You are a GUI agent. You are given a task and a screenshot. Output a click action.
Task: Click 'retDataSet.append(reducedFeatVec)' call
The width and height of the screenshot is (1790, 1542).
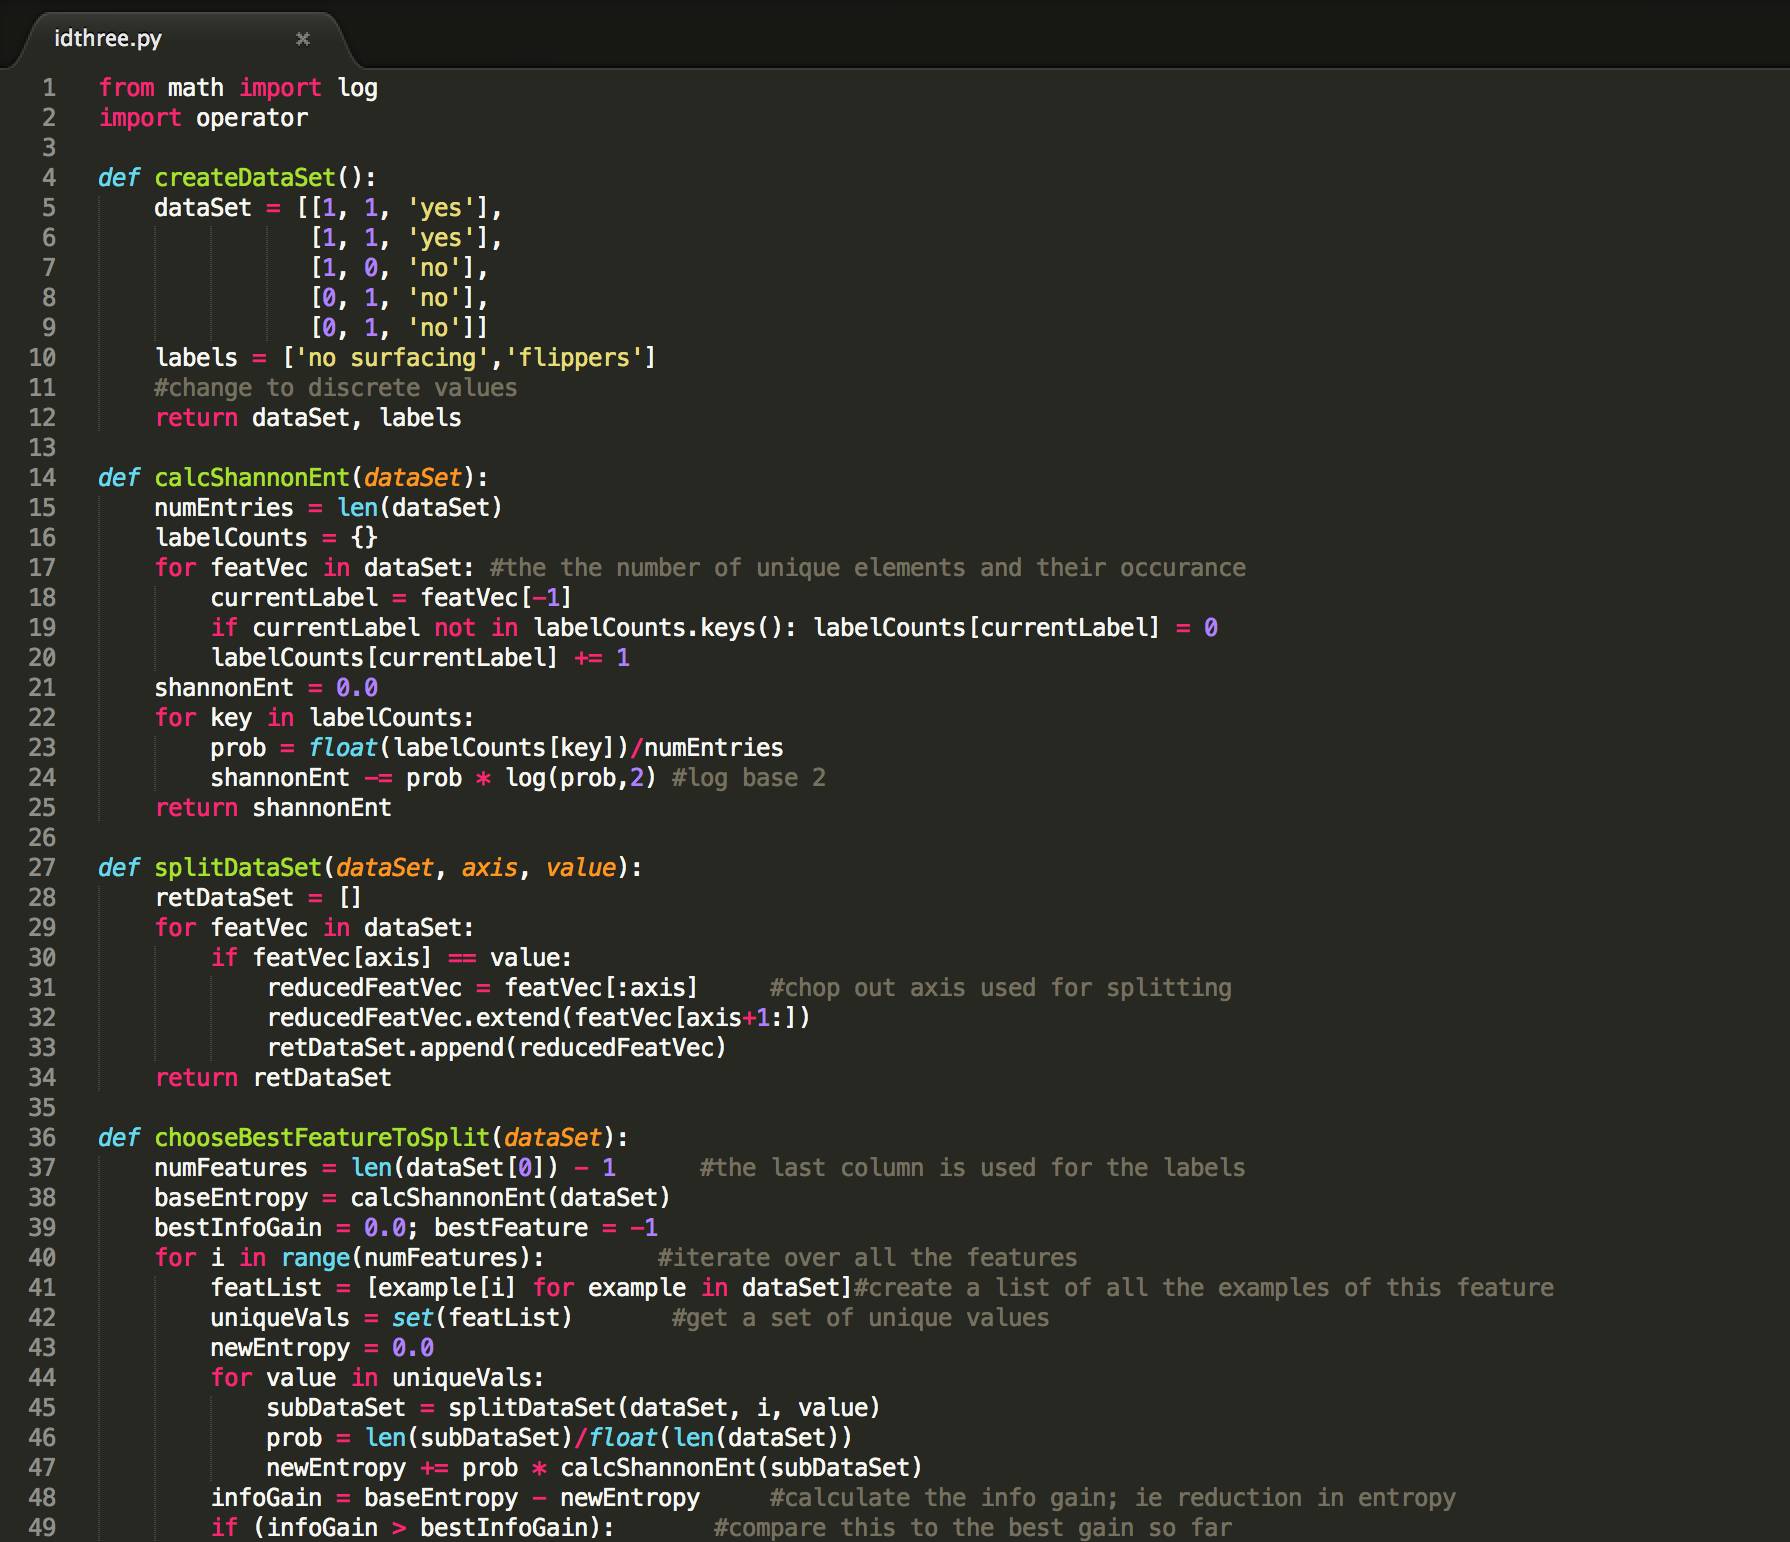click(x=496, y=1048)
